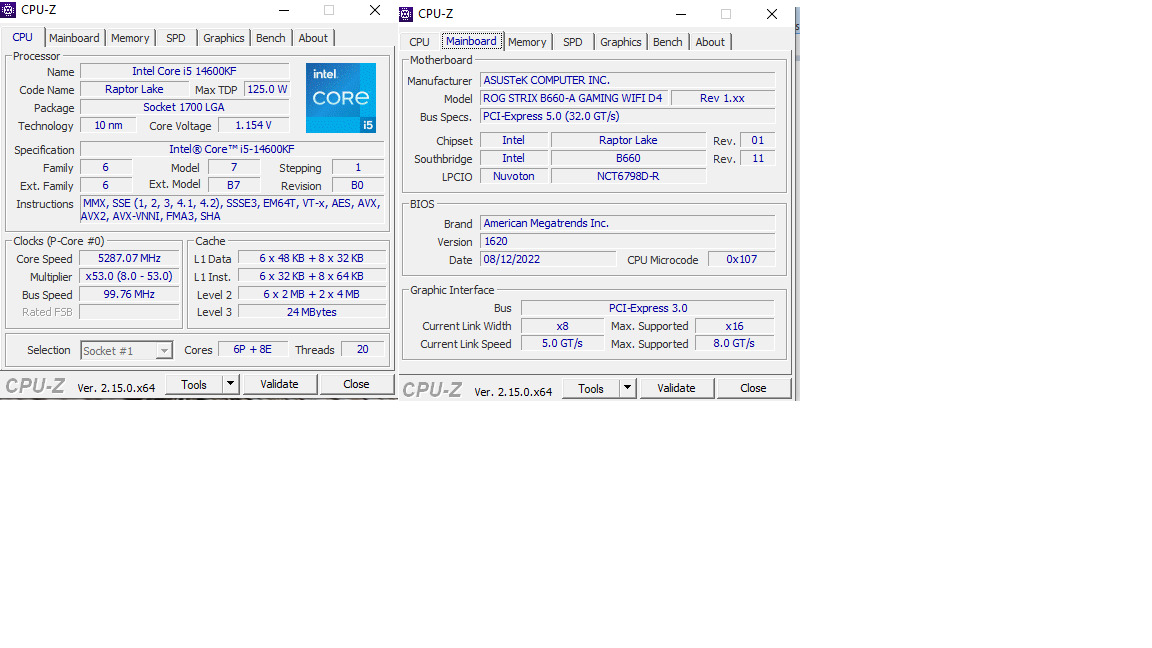Viewport: 1152px width, 648px height.
Task: Click Validate in the right window
Action: pos(676,388)
